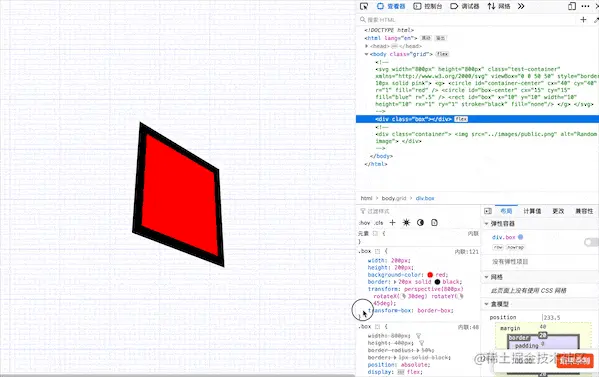Edit the margin 40 value in box model
The image size is (599, 377).
click(542, 327)
